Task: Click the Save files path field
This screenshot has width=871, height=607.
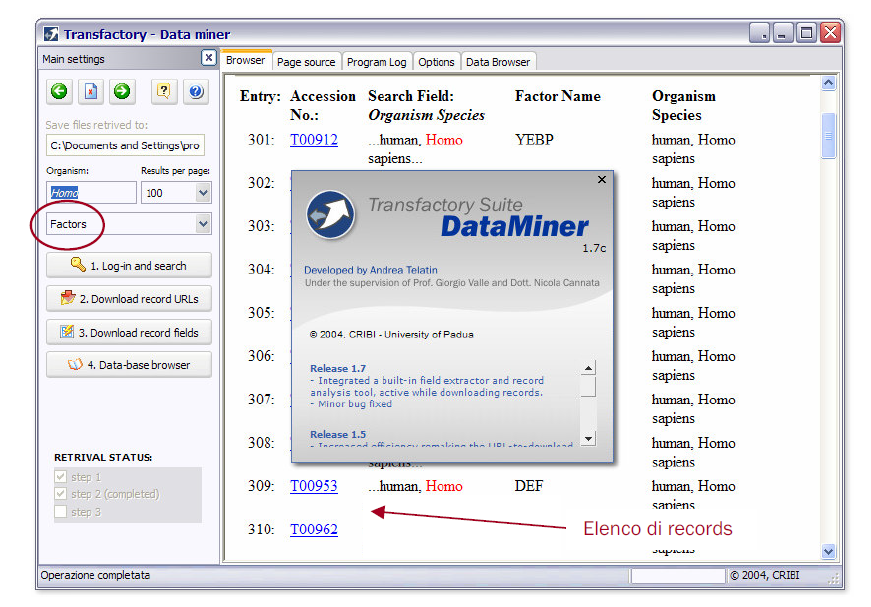Action: point(125,145)
